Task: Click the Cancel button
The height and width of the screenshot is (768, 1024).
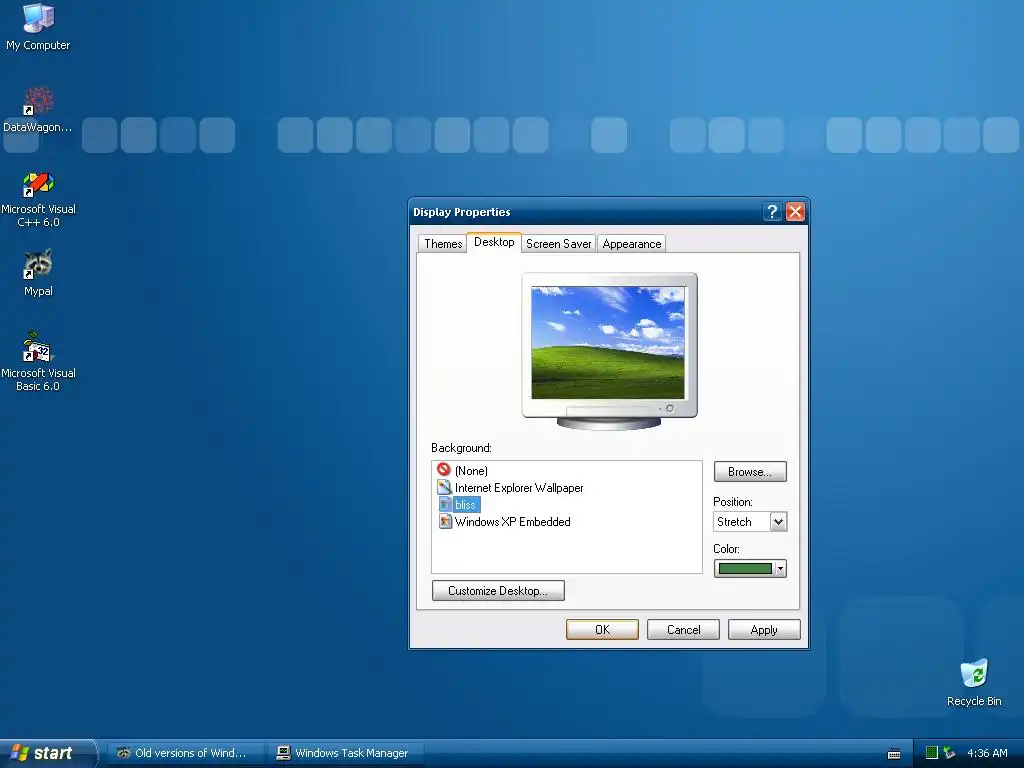Action: [683, 630]
